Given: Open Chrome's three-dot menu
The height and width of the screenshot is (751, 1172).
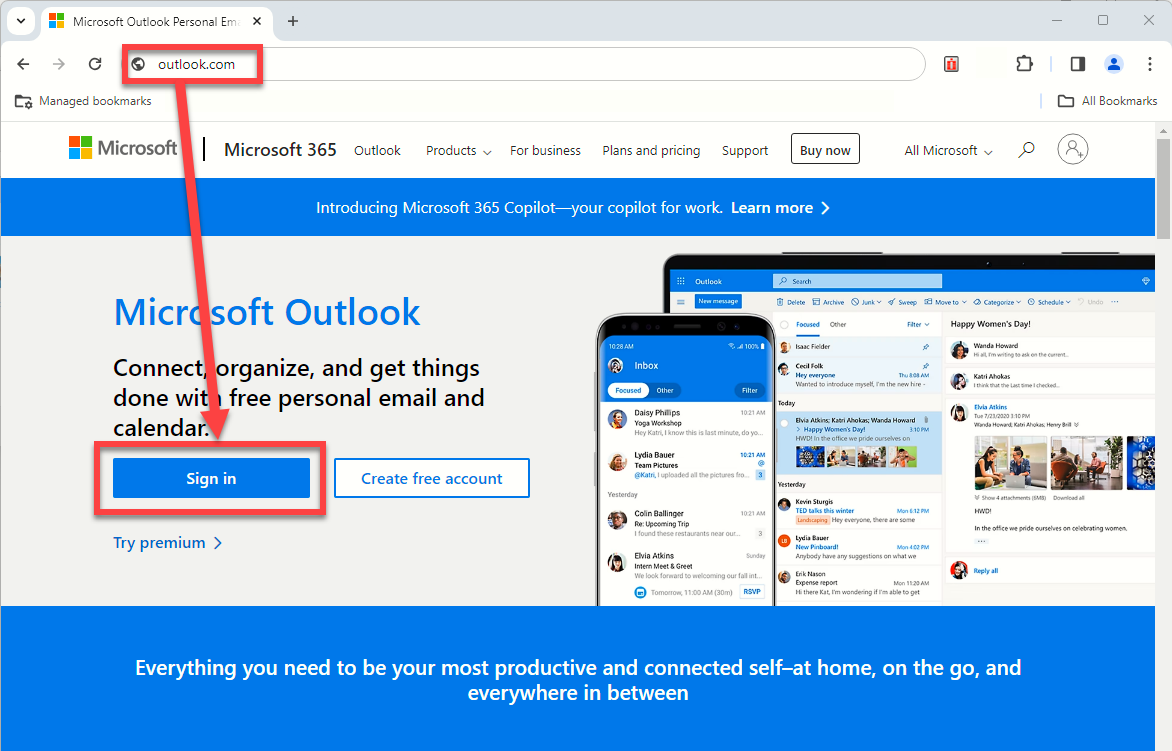Looking at the screenshot, I should [1150, 64].
